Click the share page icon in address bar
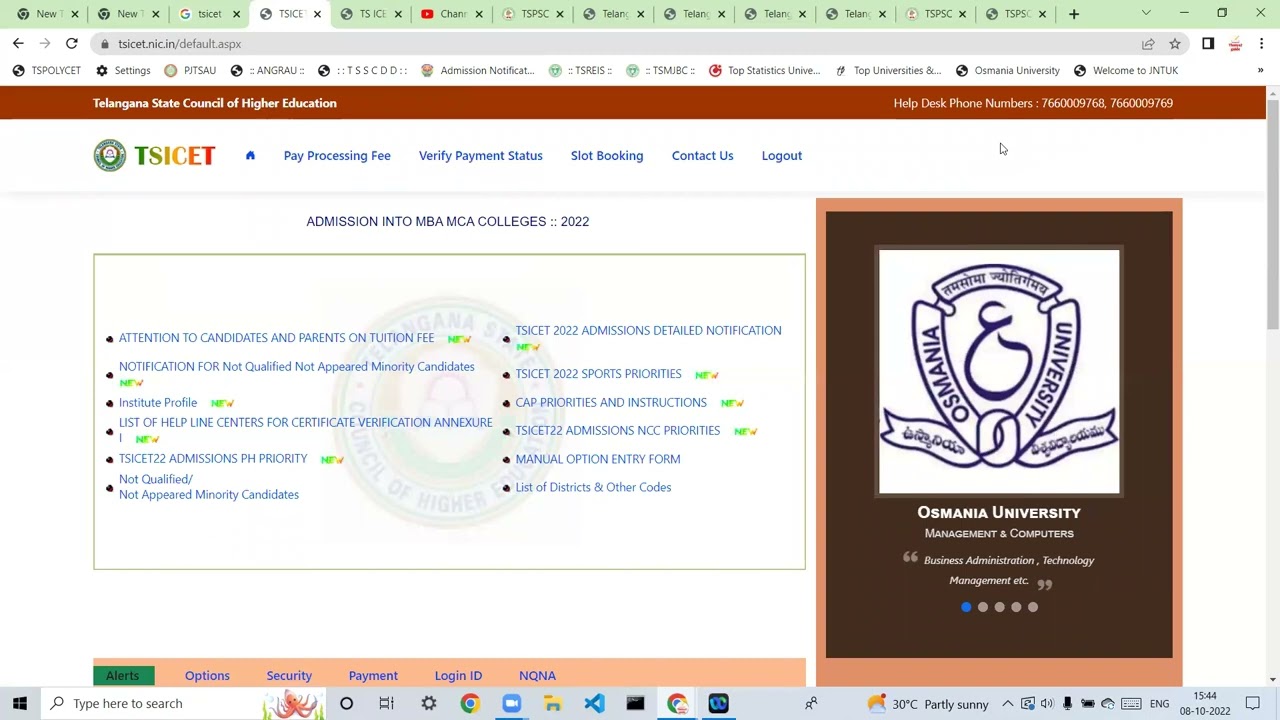This screenshot has width=1280, height=720. click(1148, 44)
